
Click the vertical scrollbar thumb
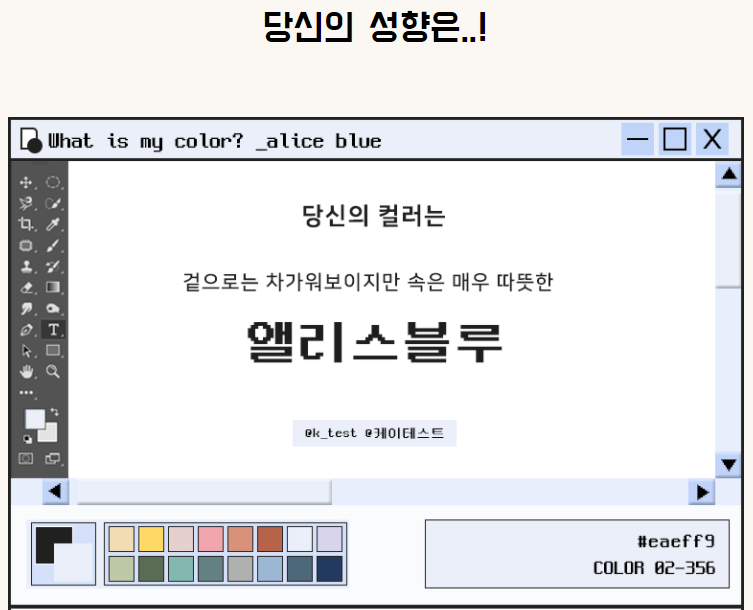(729, 239)
